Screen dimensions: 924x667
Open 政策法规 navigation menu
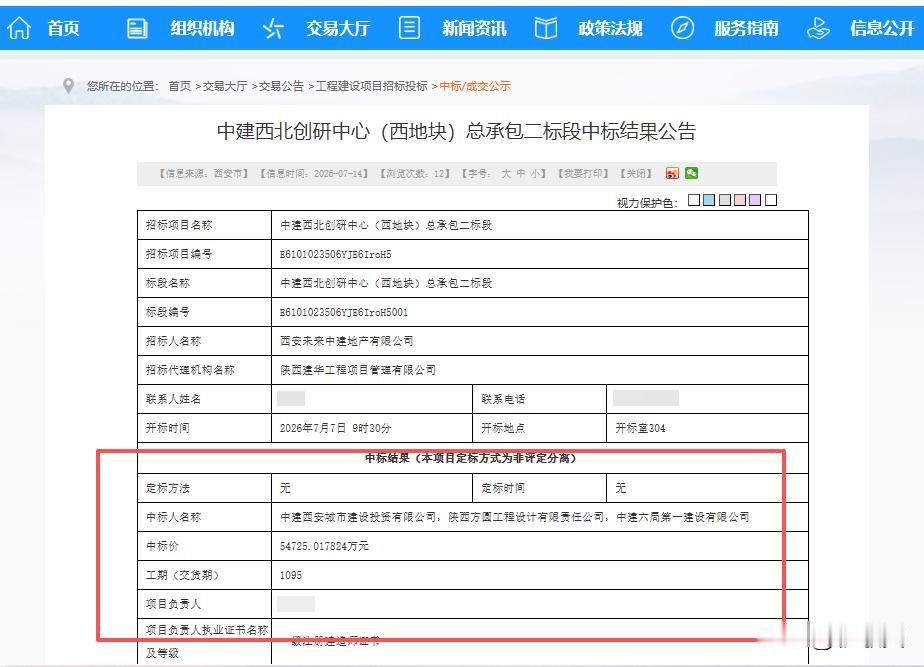[x=610, y=28]
